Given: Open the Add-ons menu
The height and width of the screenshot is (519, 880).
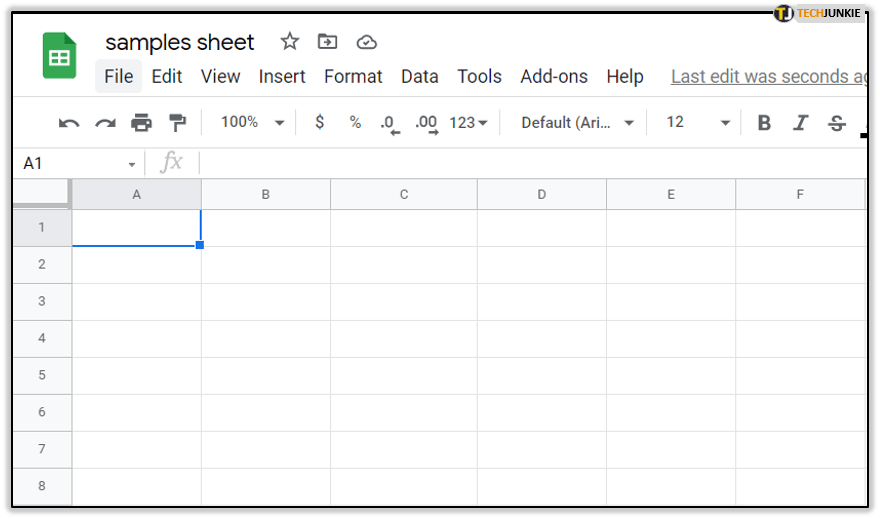Looking at the screenshot, I should click(x=554, y=77).
